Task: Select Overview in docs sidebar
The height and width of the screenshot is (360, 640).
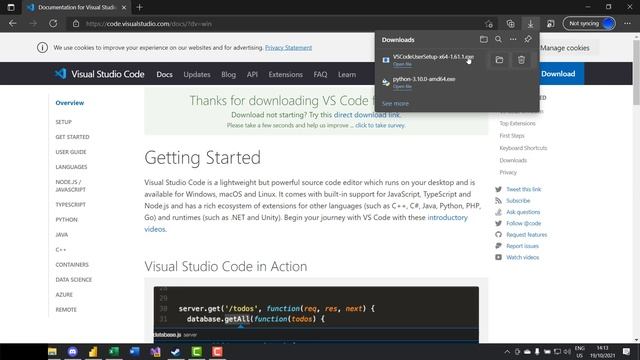Action: [x=70, y=103]
